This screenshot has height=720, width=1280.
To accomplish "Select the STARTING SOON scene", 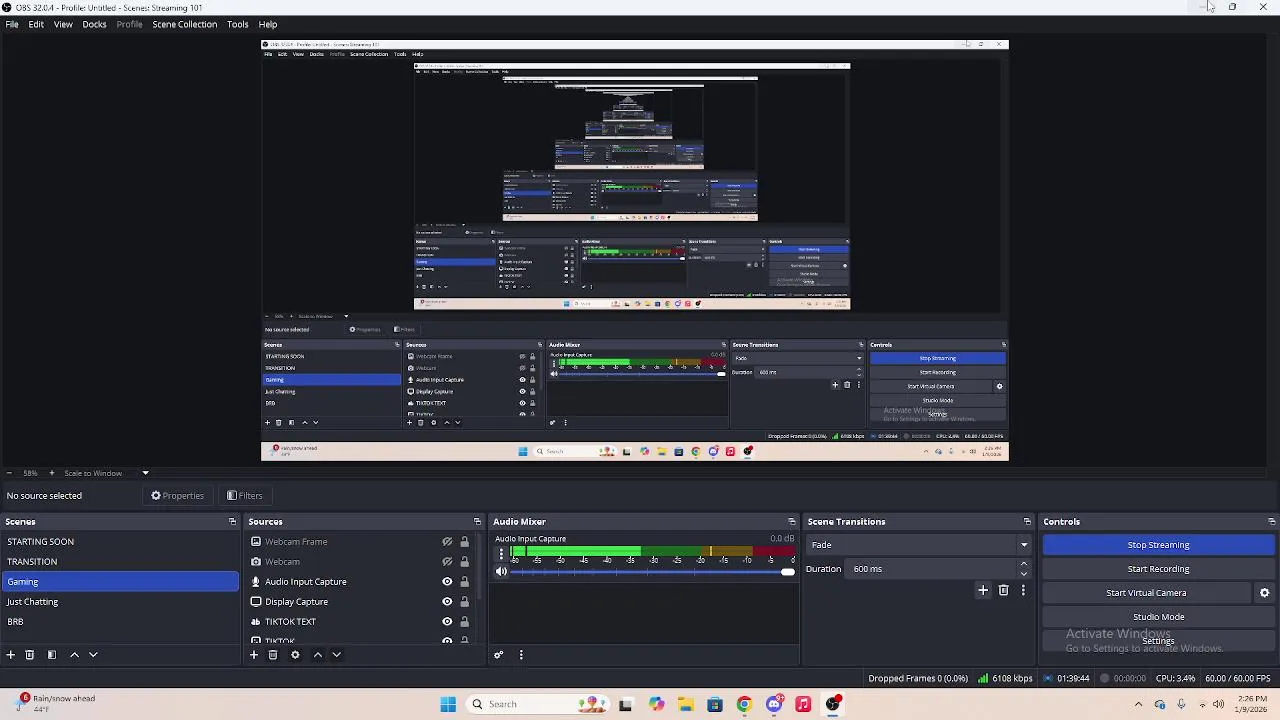I will [120, 542].
